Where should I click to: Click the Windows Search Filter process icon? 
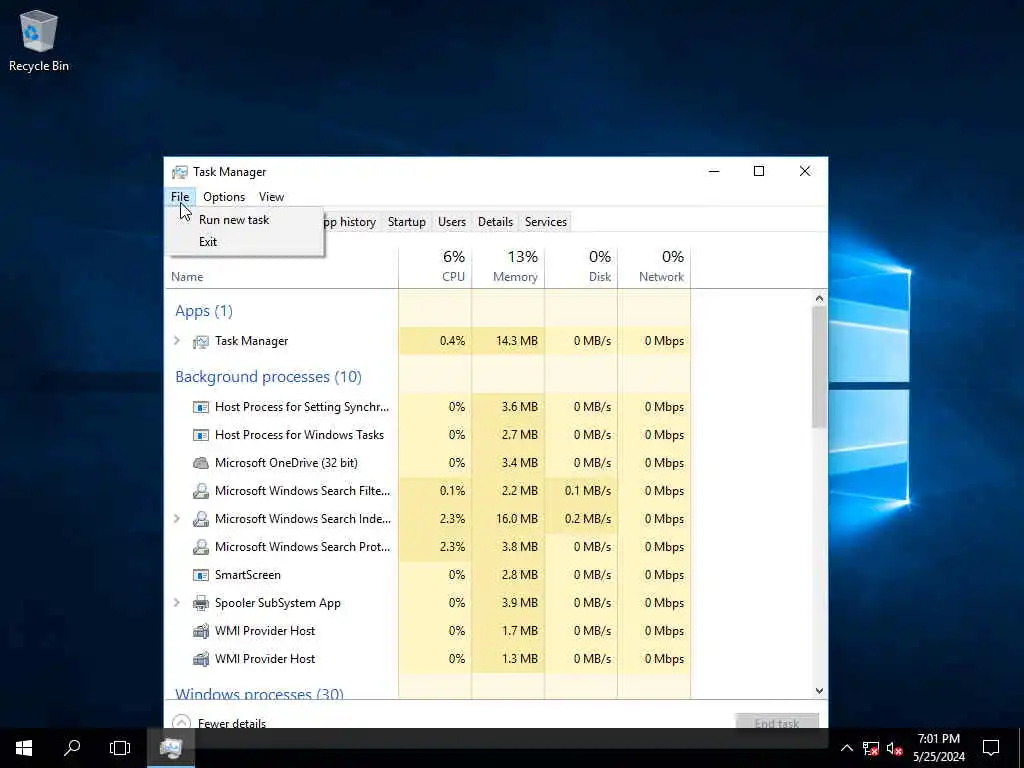pos(200,491)
